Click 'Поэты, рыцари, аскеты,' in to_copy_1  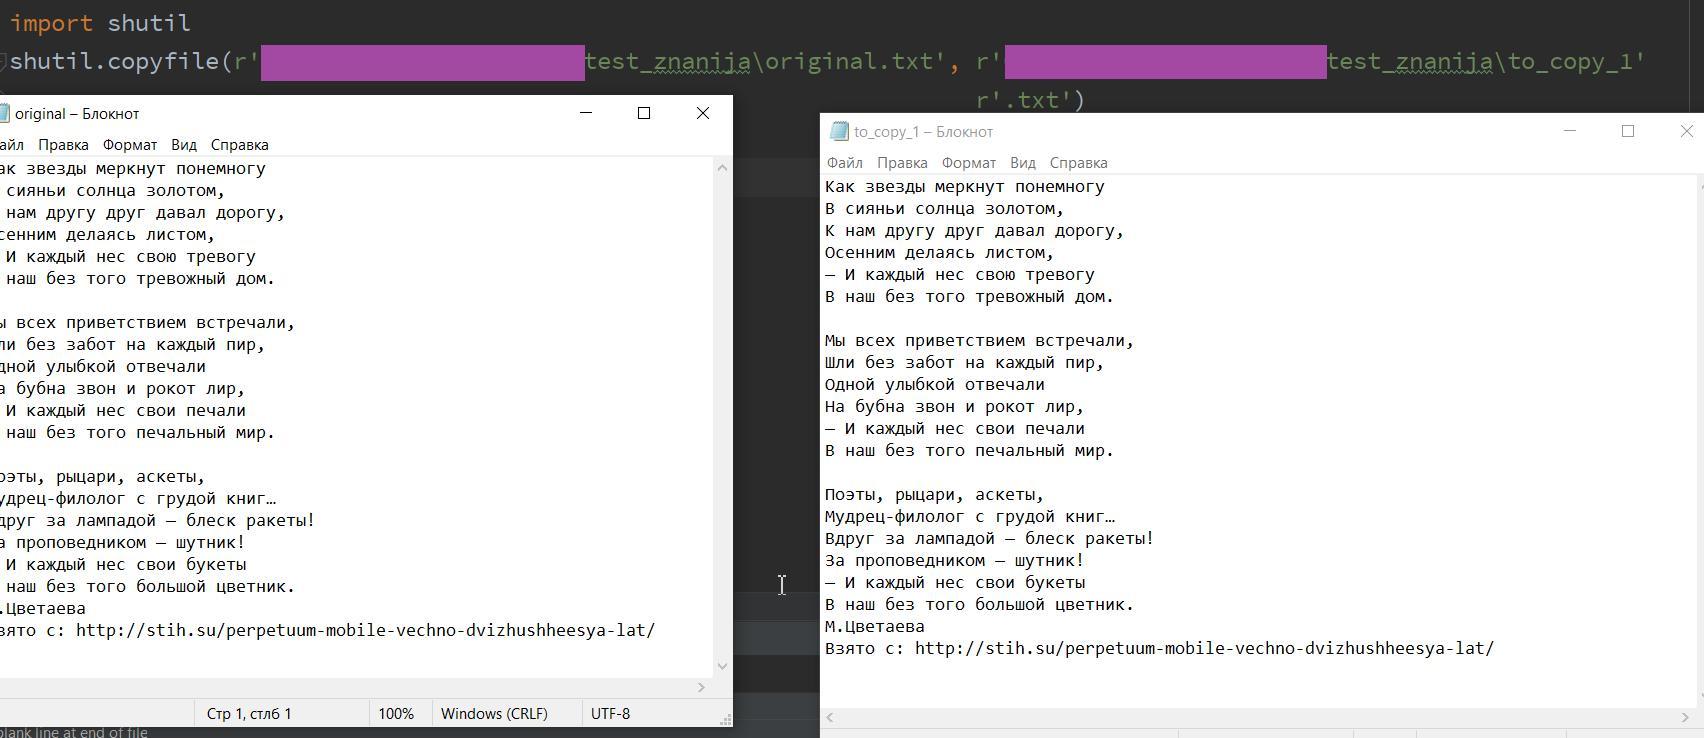coord(934,495)
